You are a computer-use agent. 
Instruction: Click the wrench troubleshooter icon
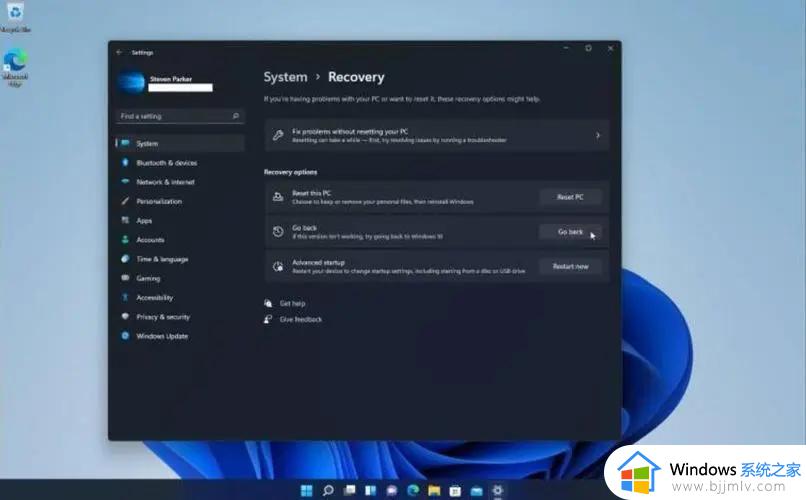click(278, 136)
